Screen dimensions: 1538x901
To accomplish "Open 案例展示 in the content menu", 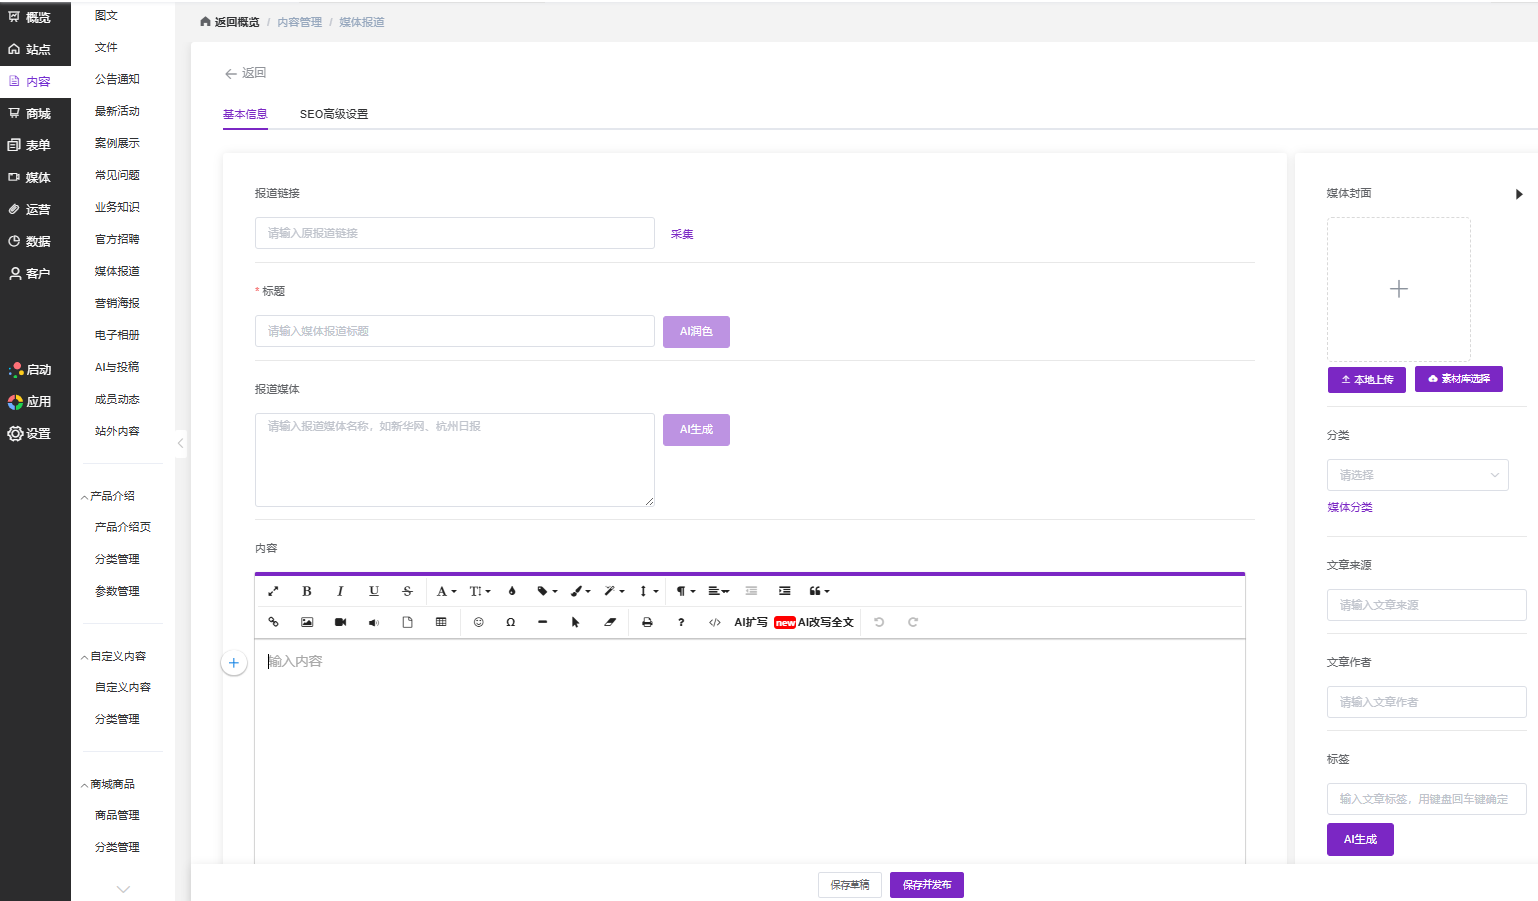I will [x=117, y=143].
